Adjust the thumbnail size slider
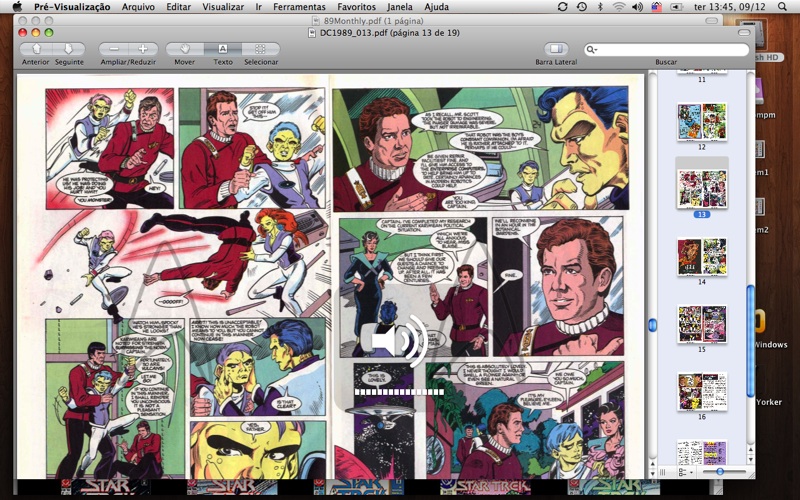Viewport: 800px width, 500px height. [720, 472]
